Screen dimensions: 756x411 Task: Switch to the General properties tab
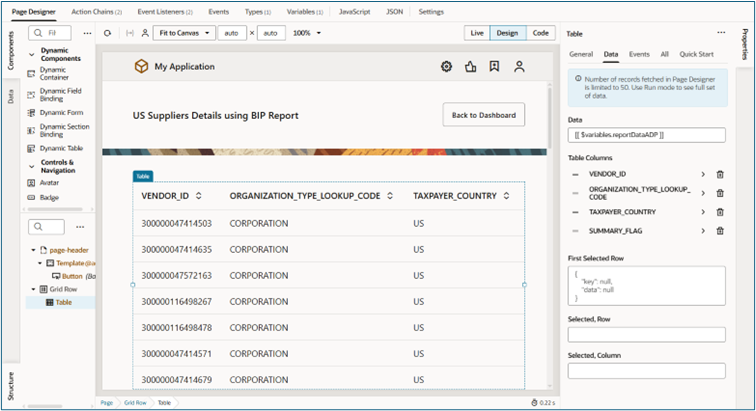580,54
